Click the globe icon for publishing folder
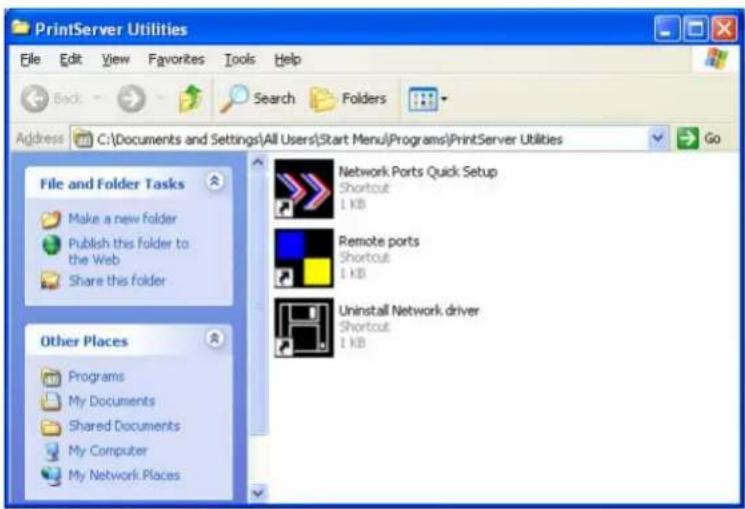This screenshot has height=509, width=745. click(x=51, y=245)
